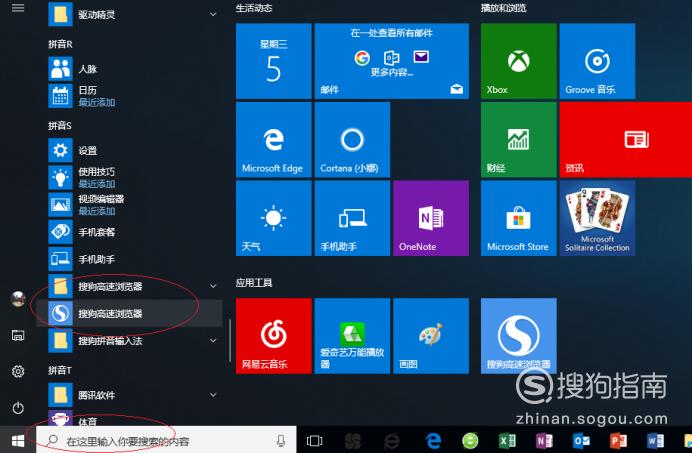Open Edge from the taskbar
Screen dimensions: 692x453
point(434,440)
